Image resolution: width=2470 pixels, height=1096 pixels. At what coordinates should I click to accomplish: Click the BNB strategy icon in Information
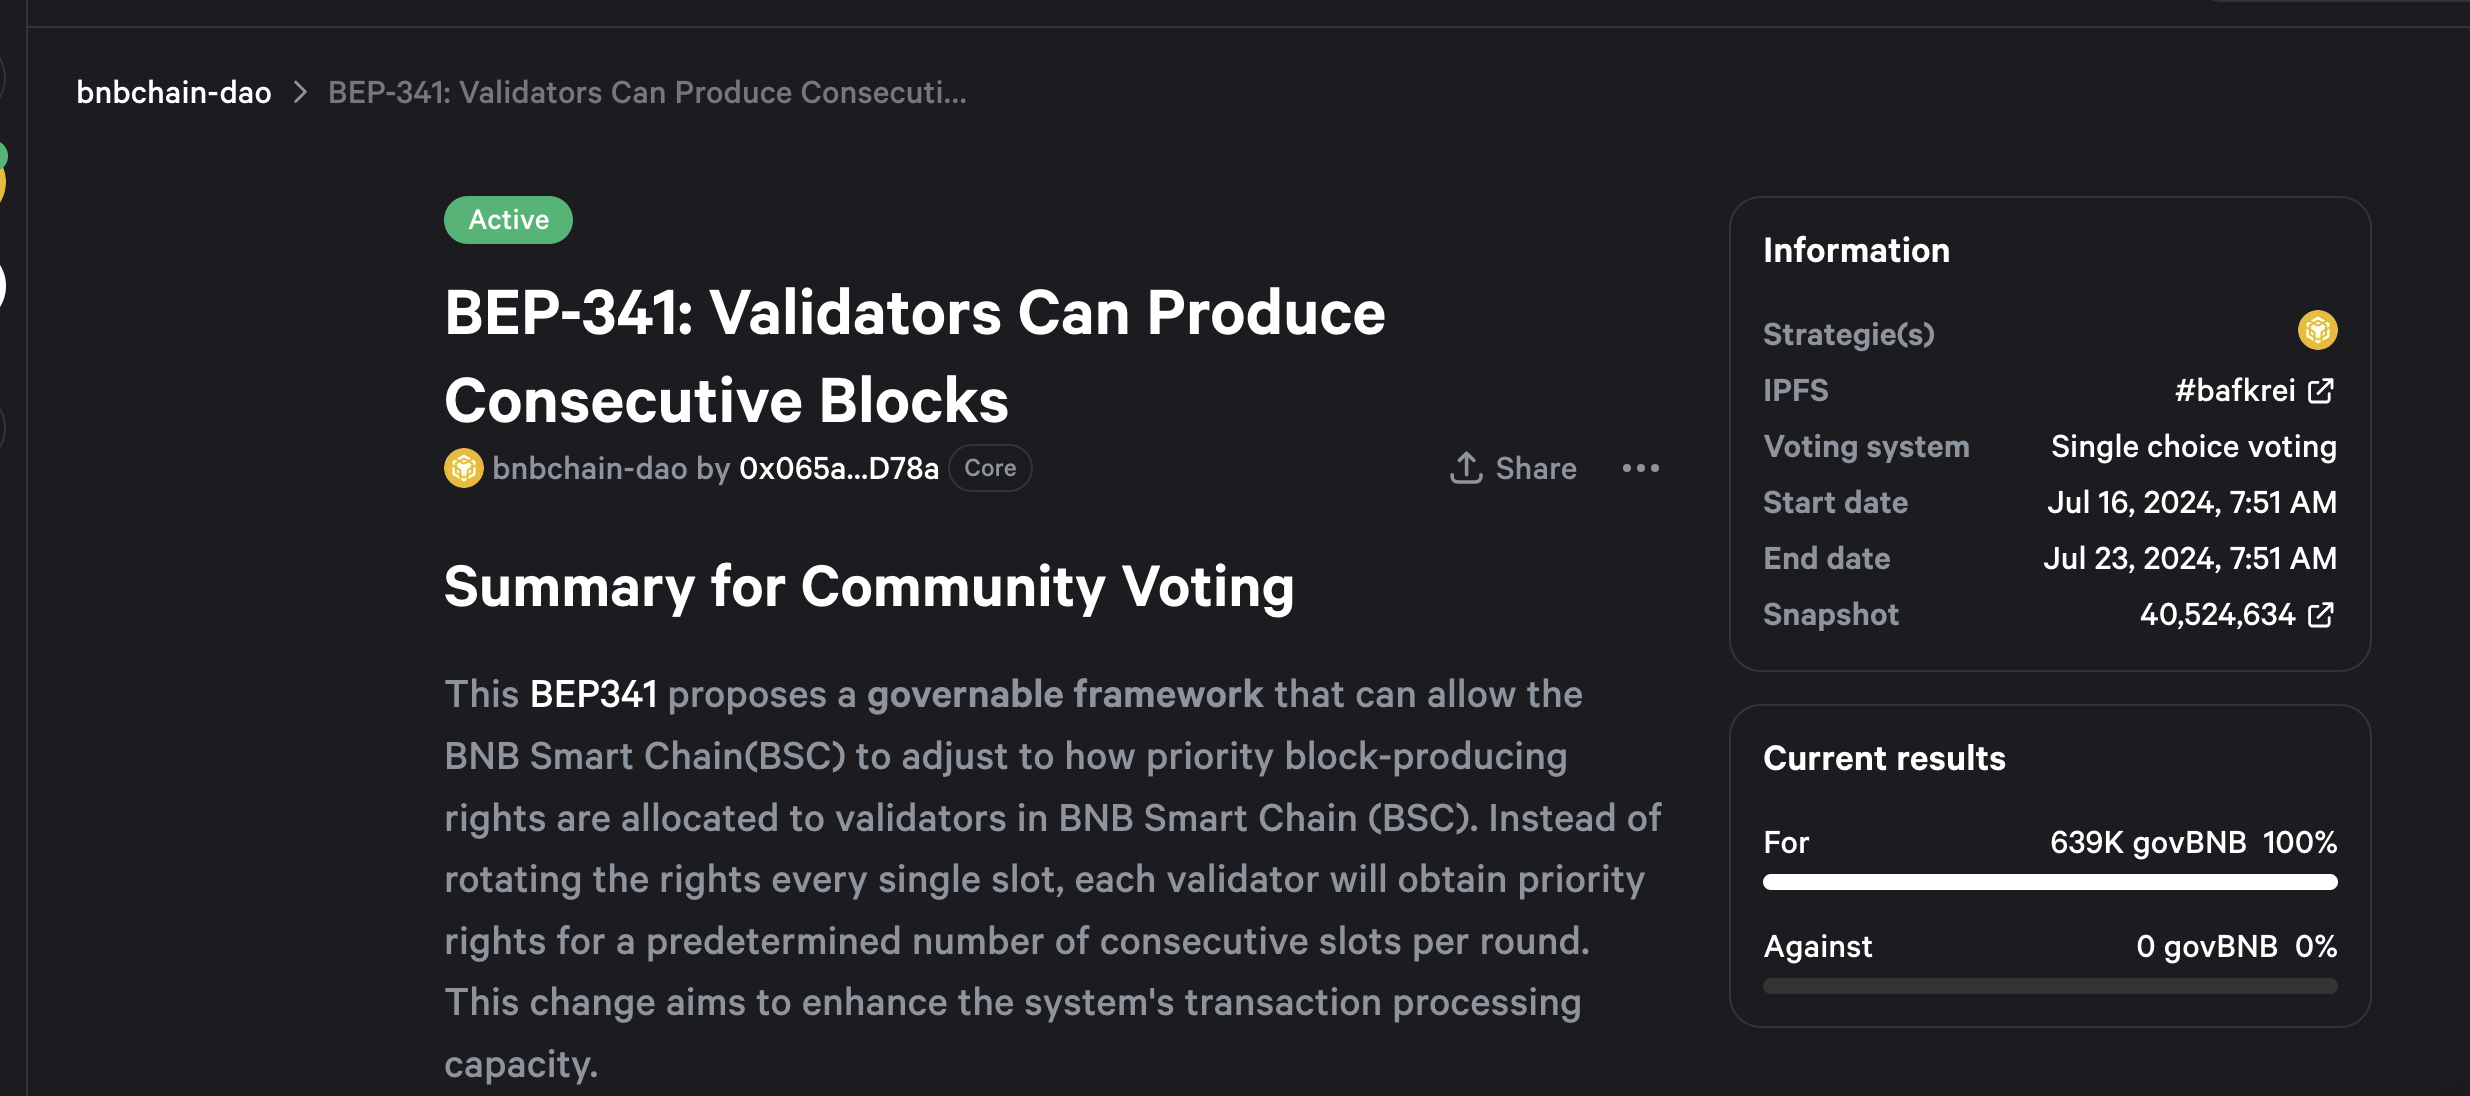[2317, 330]
